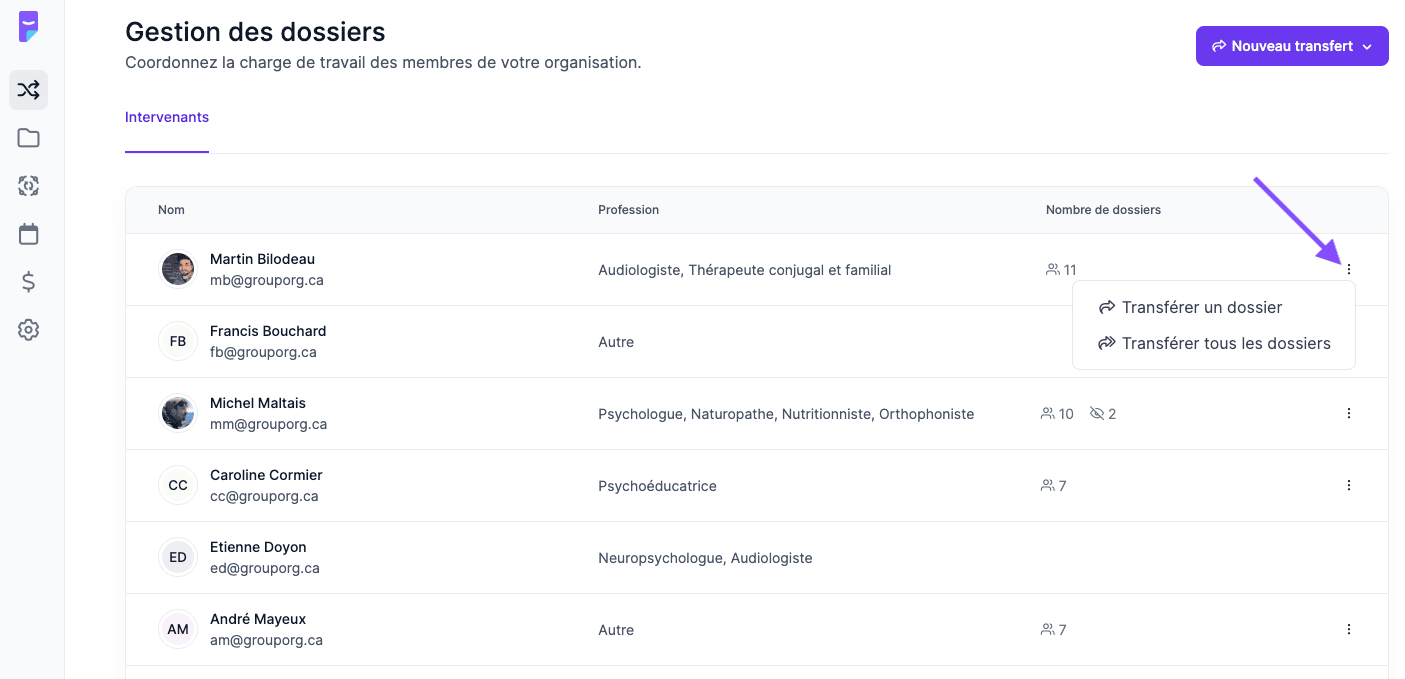Click the CC initials avatar

[x=178, y=485]
